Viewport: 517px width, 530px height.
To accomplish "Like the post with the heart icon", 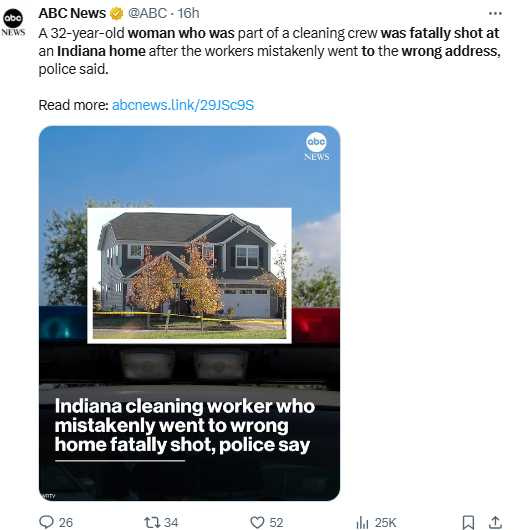I will coord(257,522).
